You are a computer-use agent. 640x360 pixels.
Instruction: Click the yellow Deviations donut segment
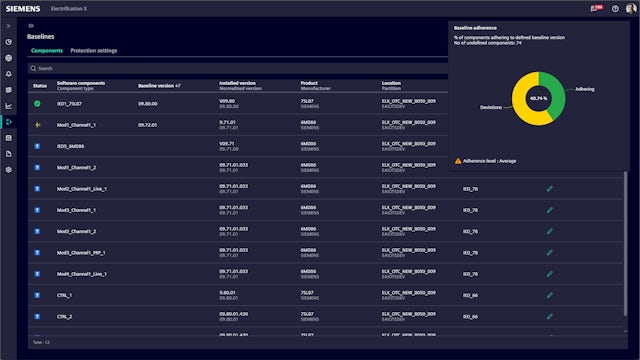click(520, 102)
